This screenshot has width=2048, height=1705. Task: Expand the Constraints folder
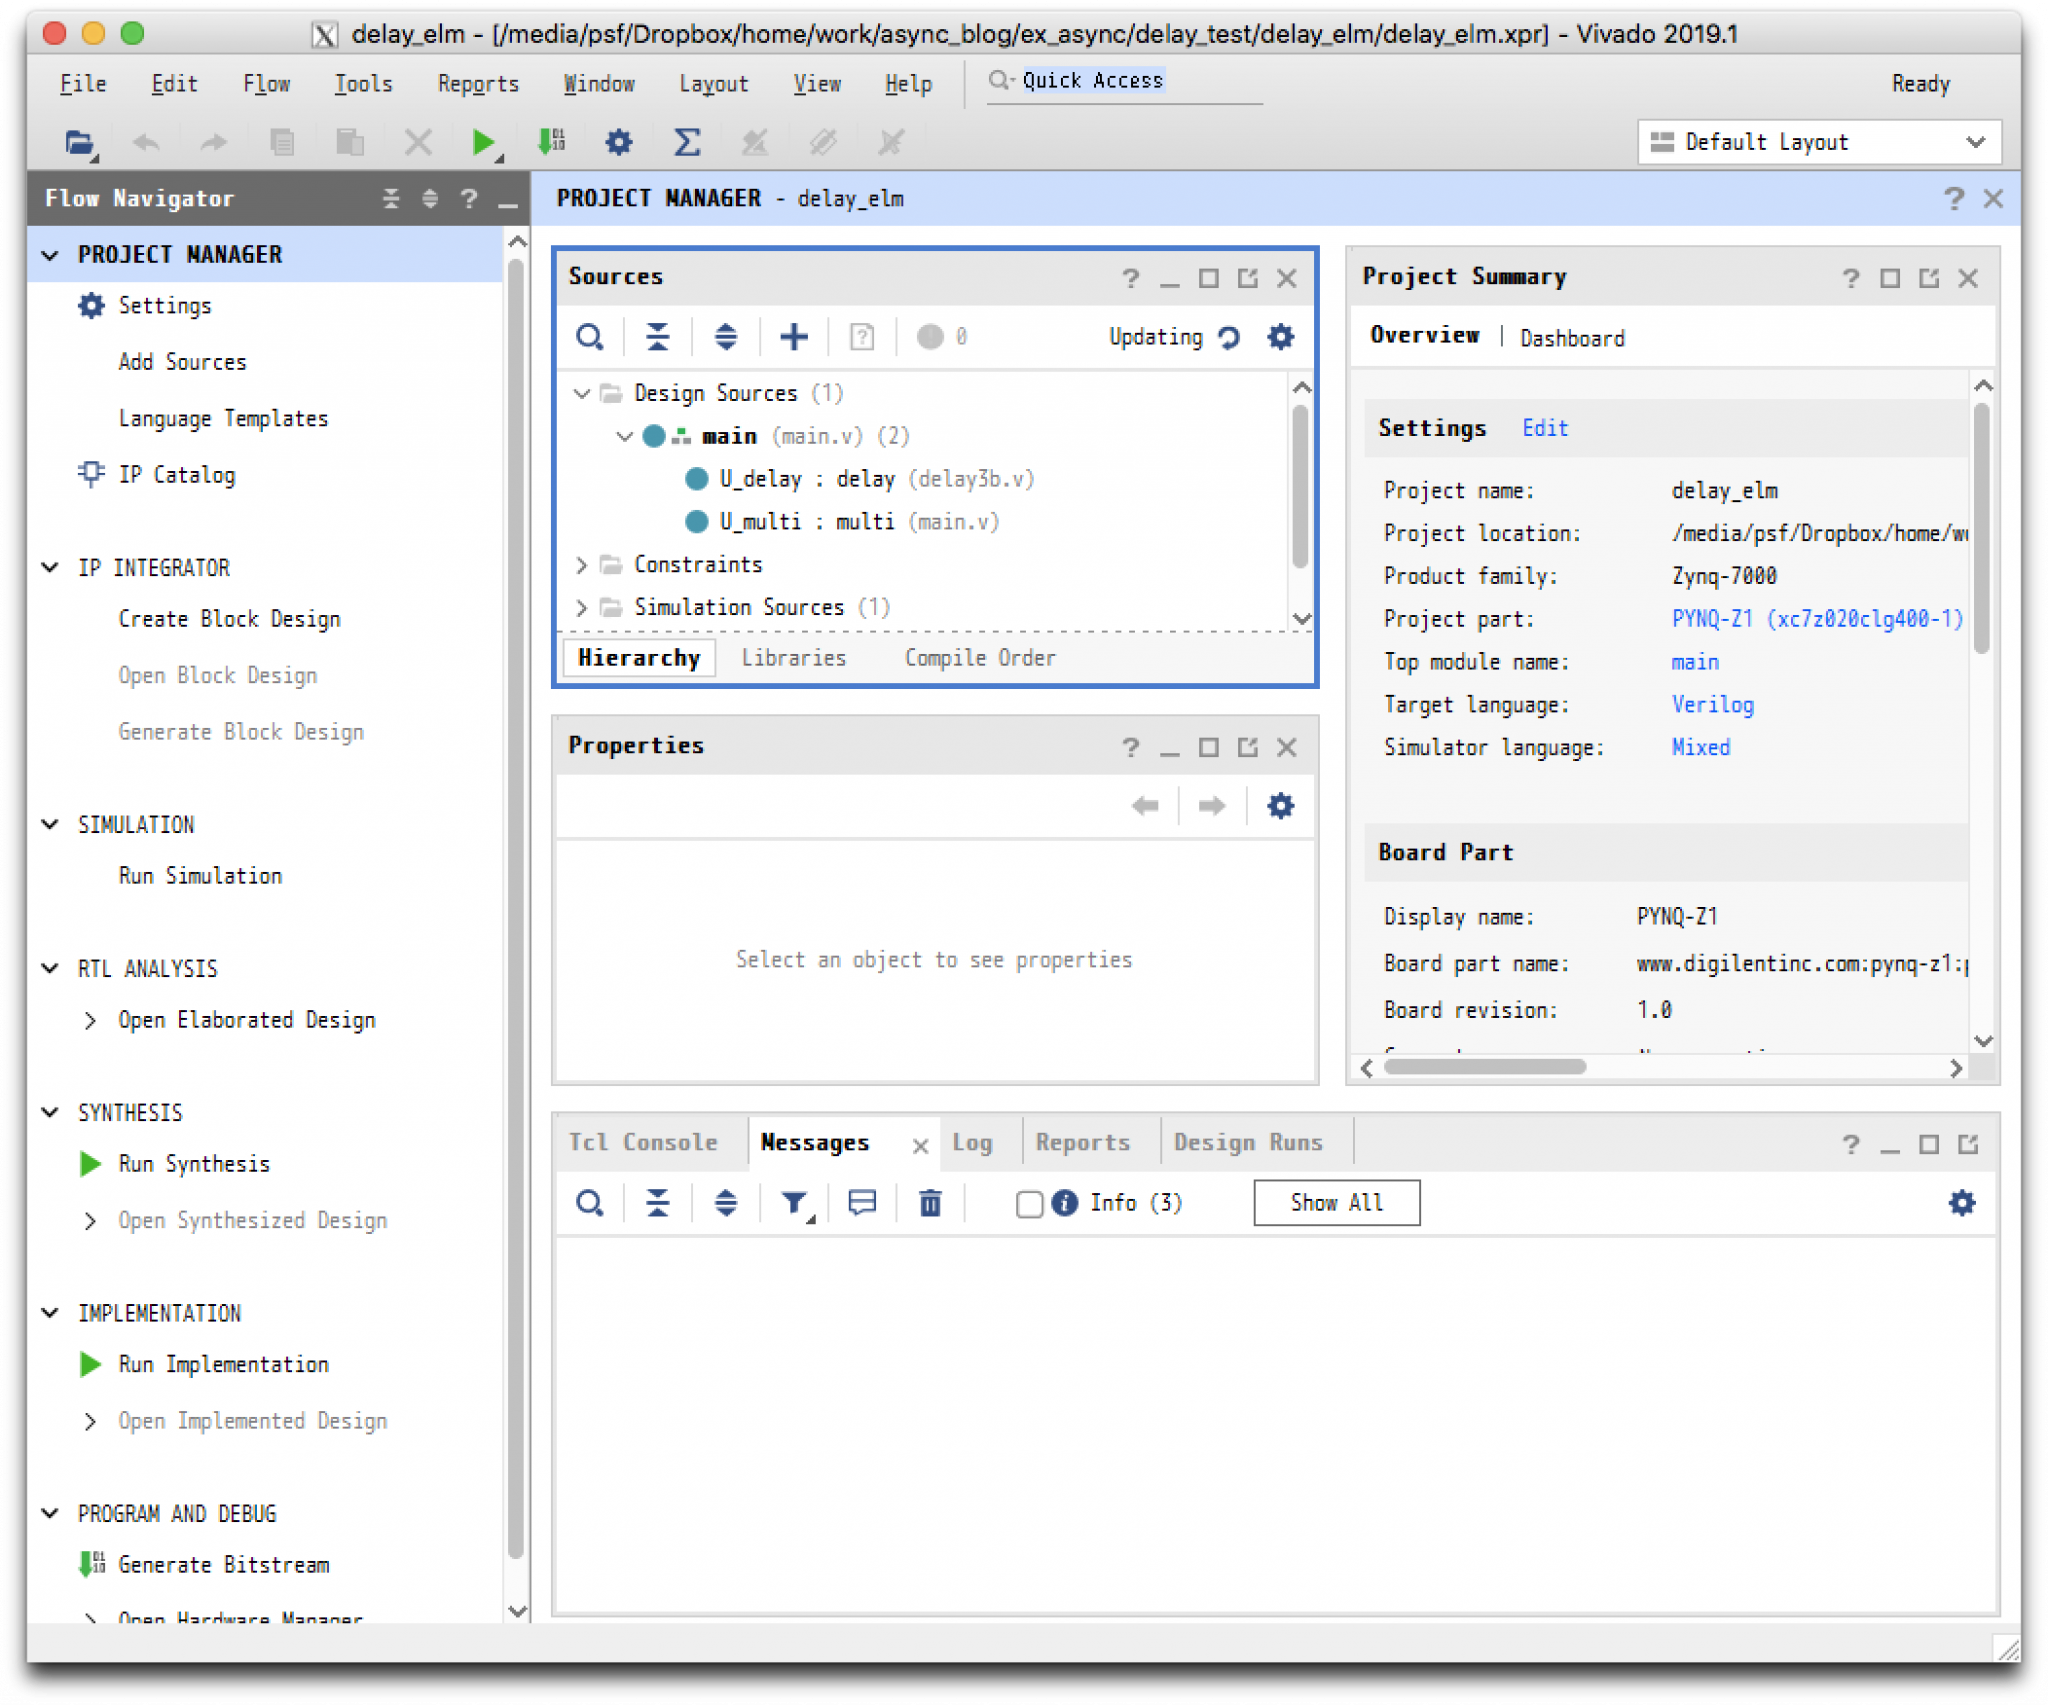(x=582, y=565)
